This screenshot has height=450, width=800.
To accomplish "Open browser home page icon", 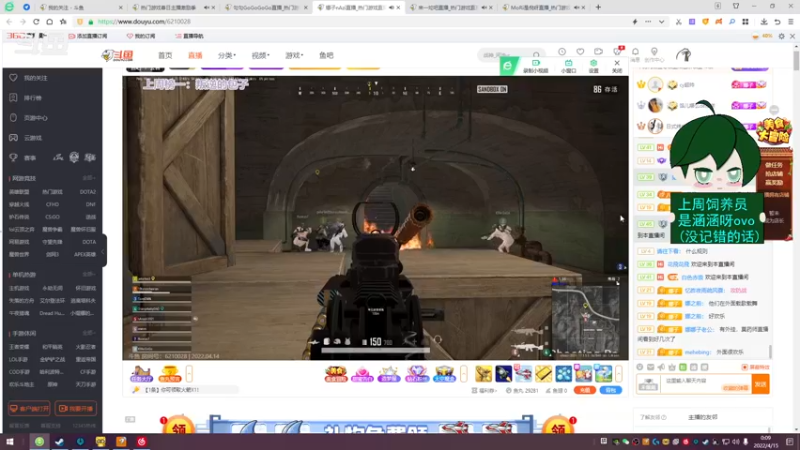I will click(49, 22).
